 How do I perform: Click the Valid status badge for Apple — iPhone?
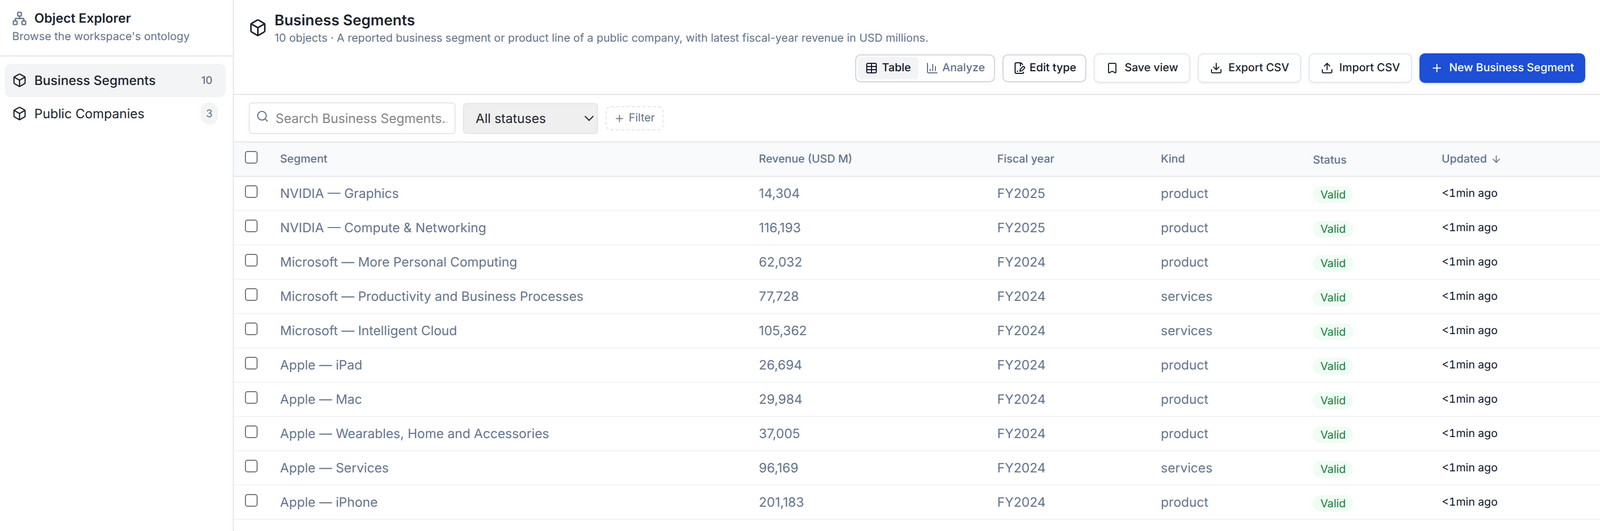1333,503
